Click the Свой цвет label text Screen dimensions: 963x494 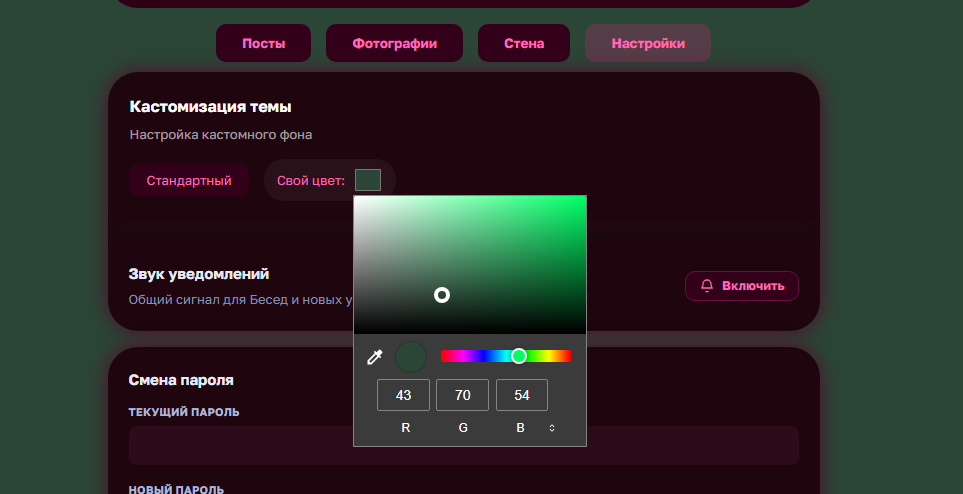pos(311,181)
